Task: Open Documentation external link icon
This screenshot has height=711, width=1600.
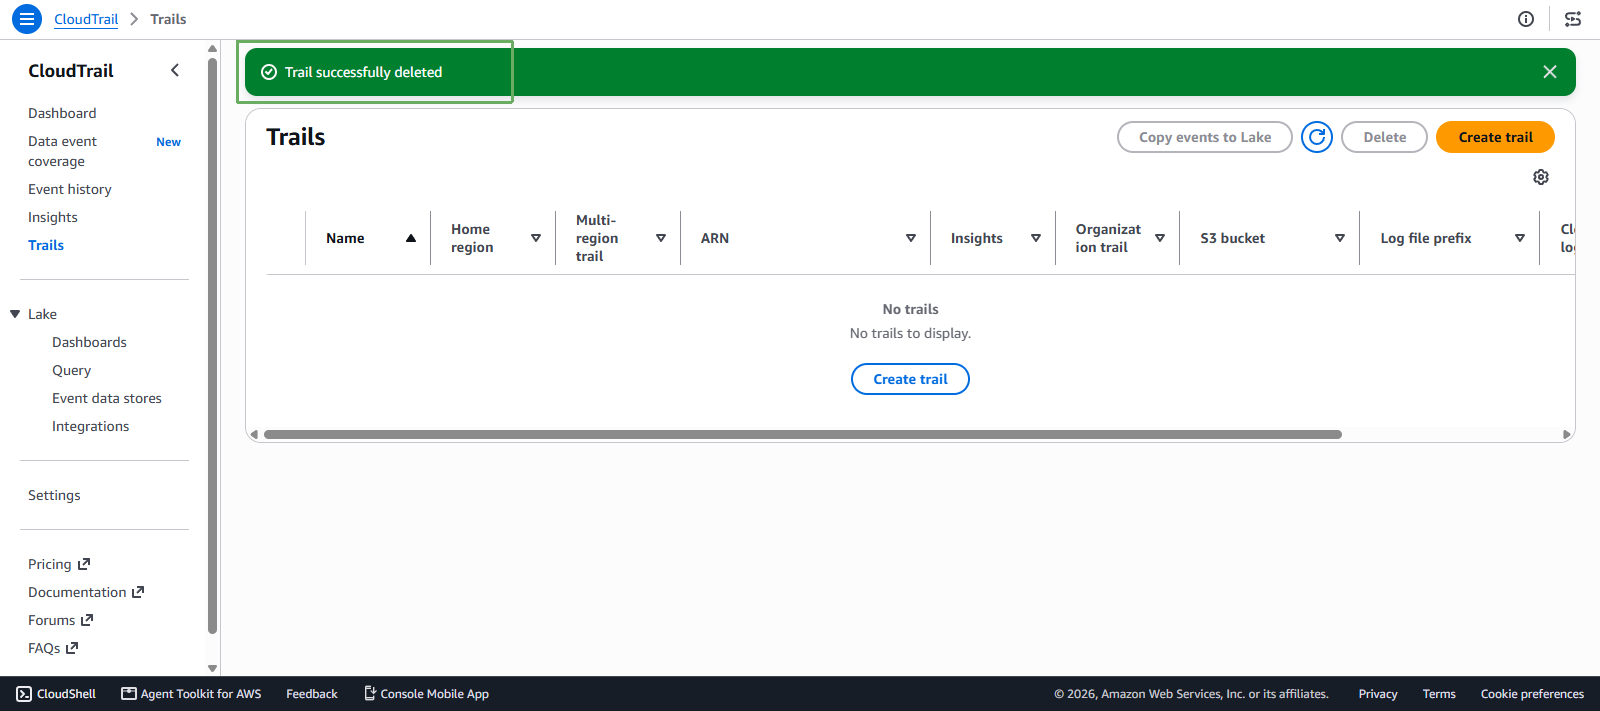Action: pos(138,592)
